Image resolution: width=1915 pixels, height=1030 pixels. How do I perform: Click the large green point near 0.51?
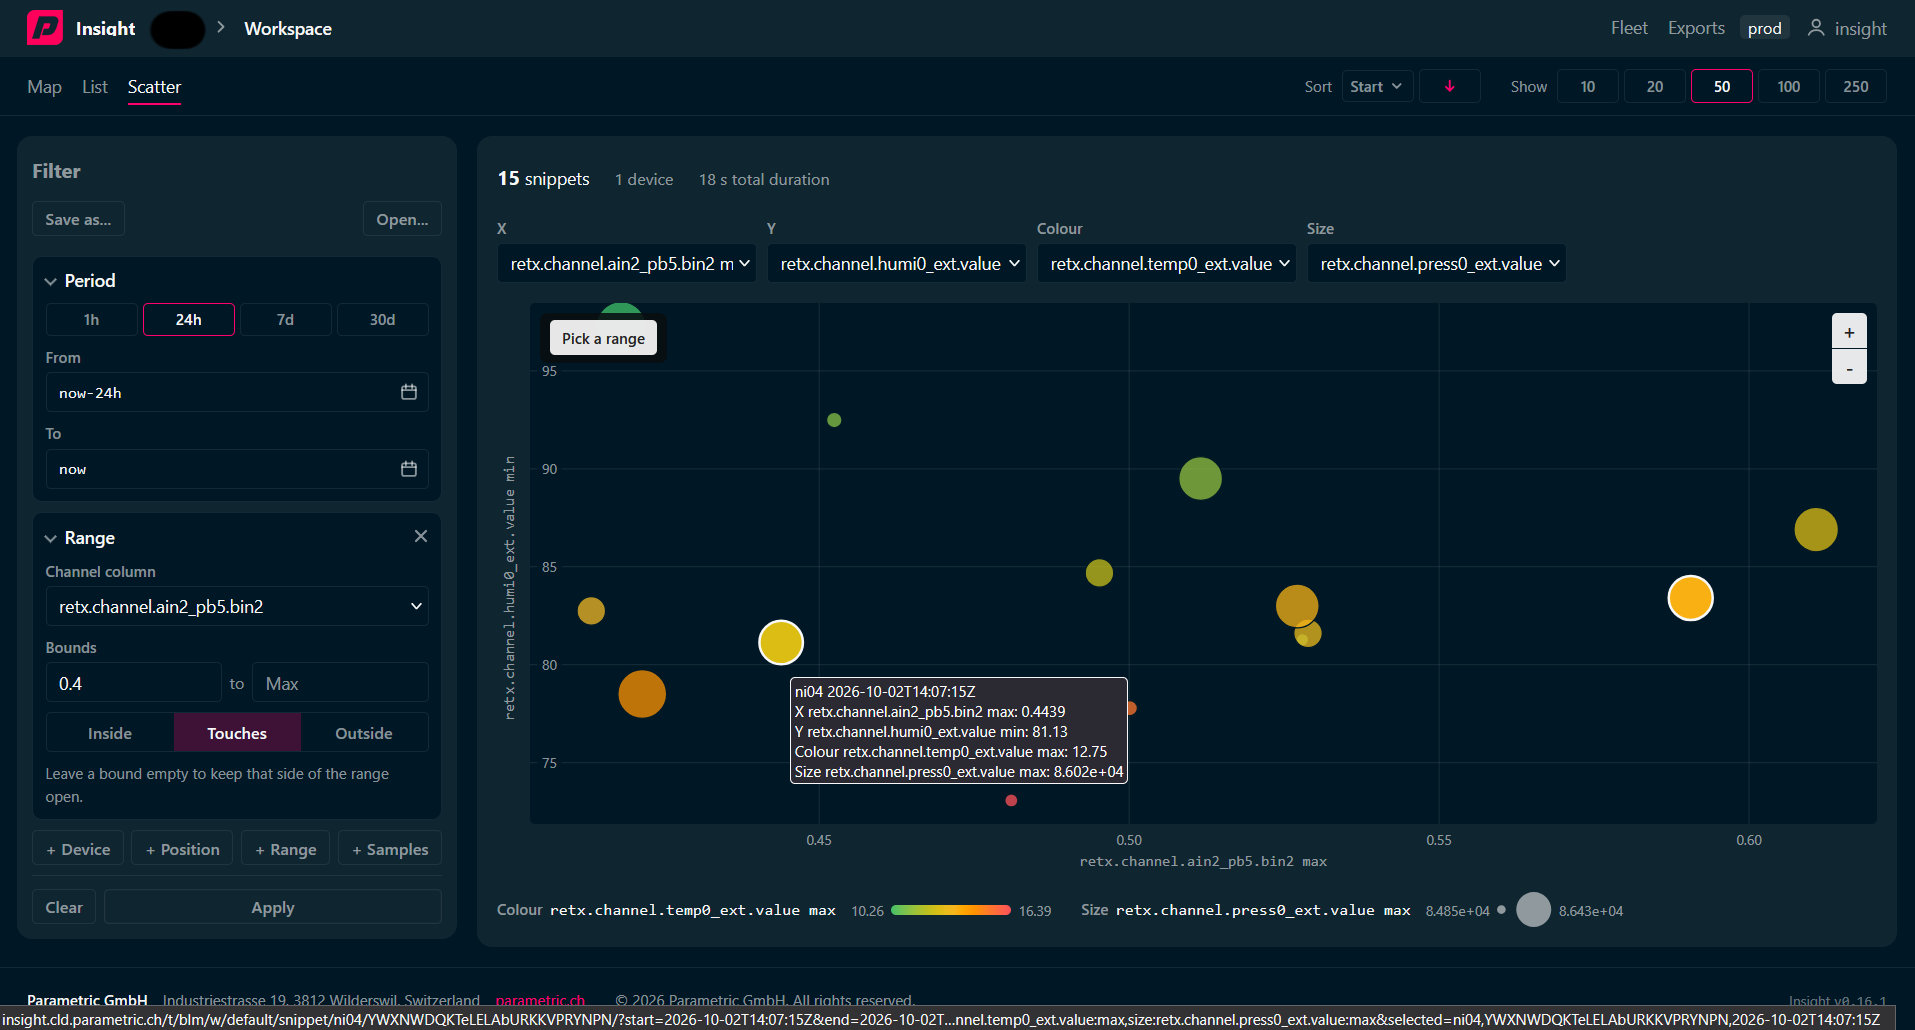click(x=1200, y=478)
